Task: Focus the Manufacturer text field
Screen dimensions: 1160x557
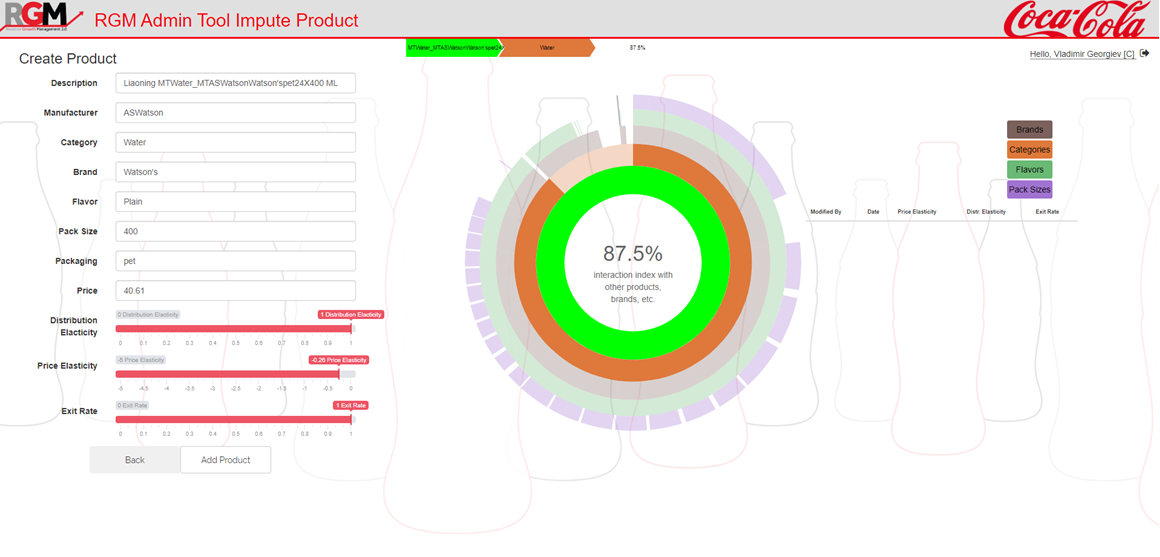Action: point(235,113)
